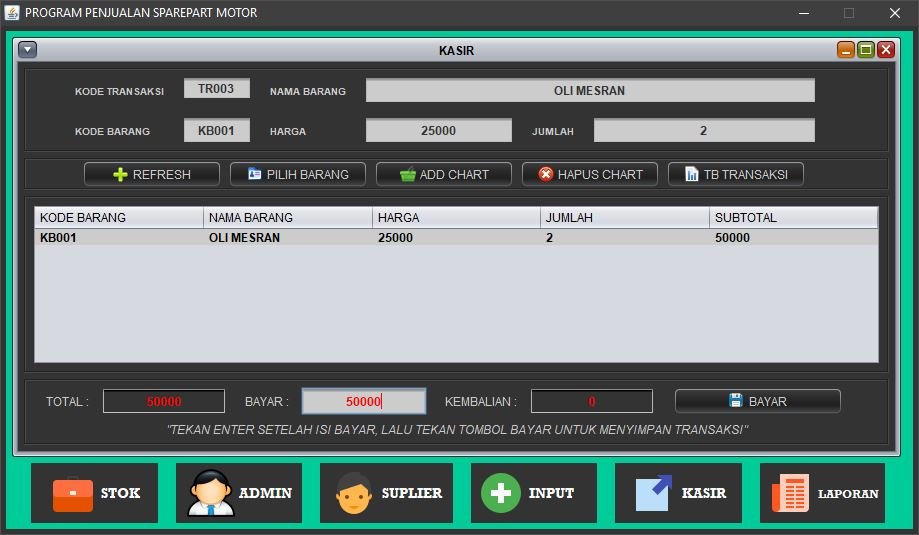The width and height of the screenshot is (919, 535).
Task: Click the JUMLAH quantity field
Action: point(703,130)
